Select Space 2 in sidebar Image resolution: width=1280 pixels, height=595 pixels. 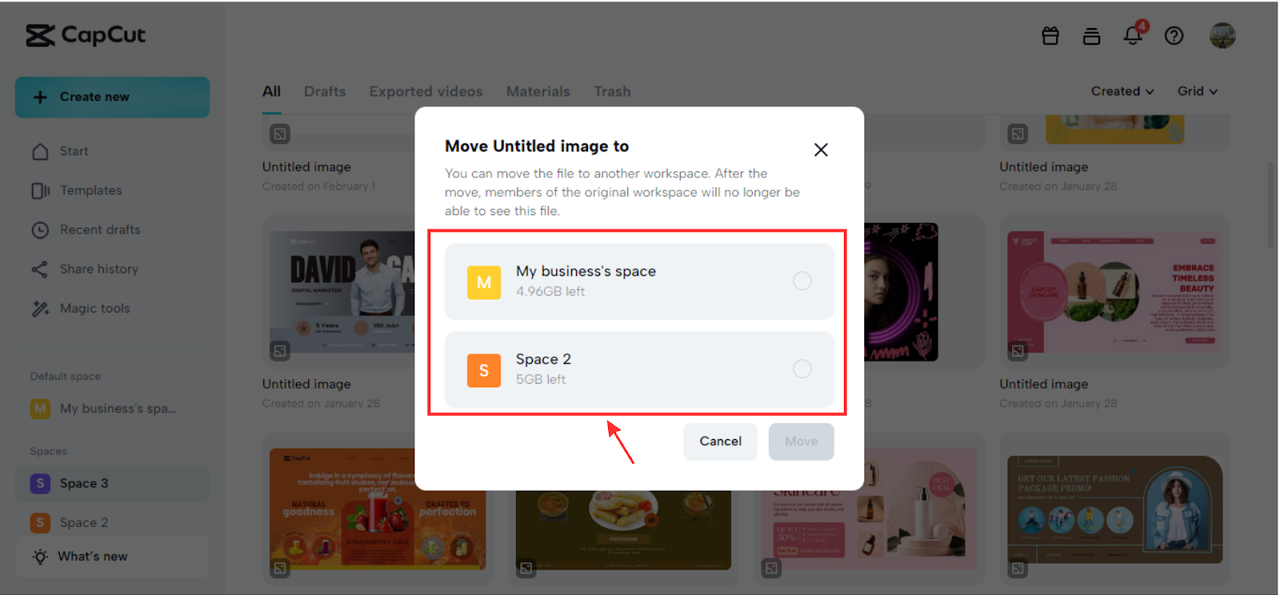pos(112,522)
